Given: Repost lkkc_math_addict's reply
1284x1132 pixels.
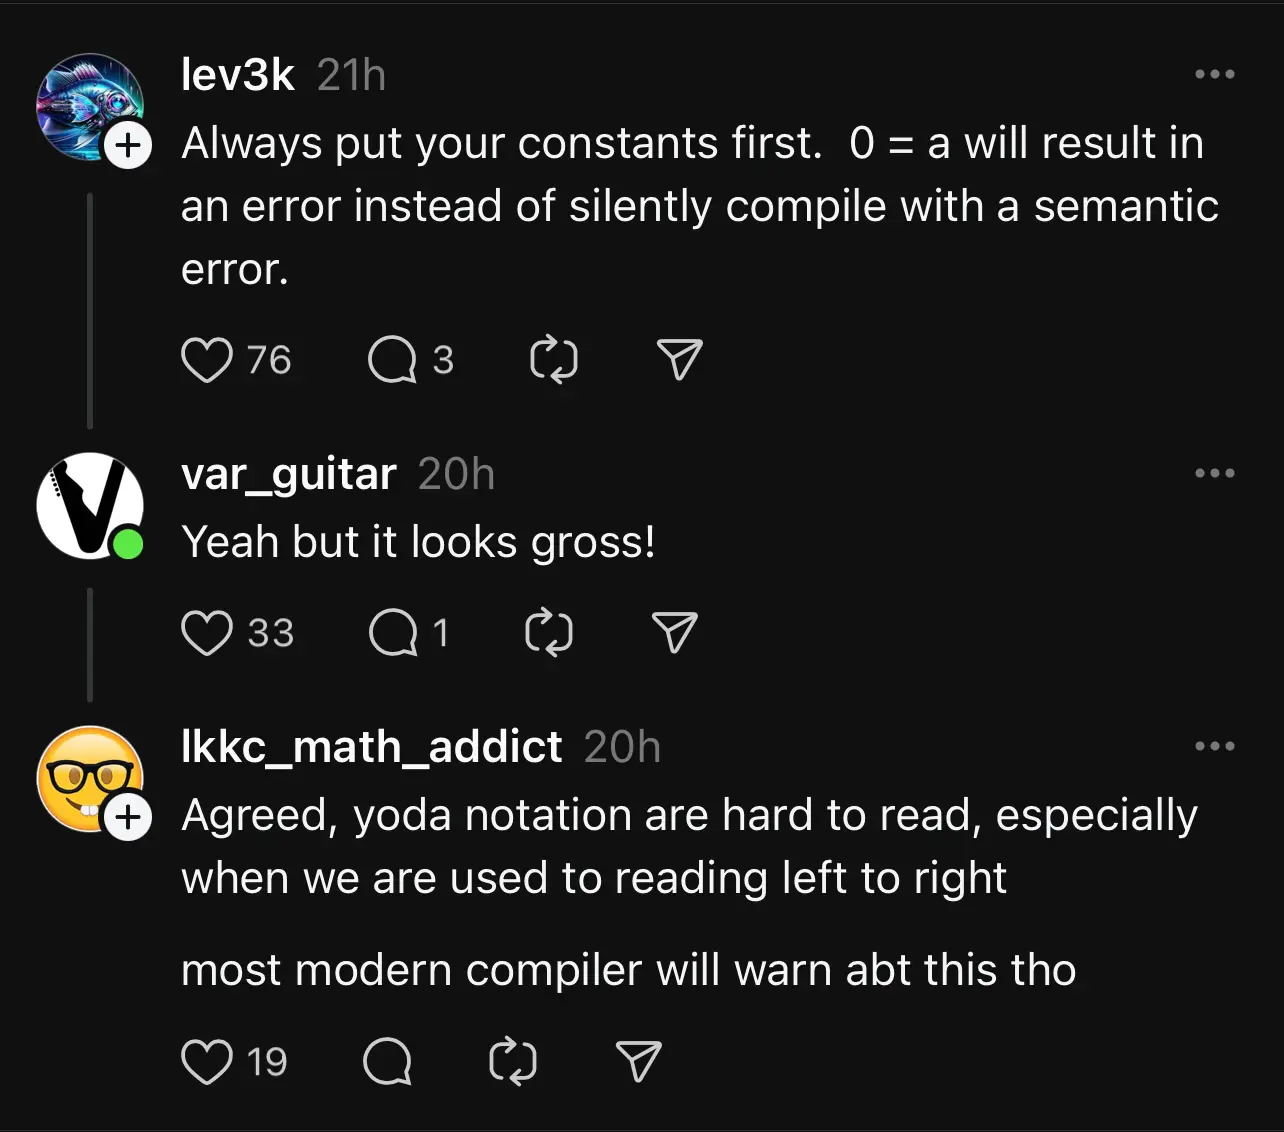Looking at the screenshot, I should [x=513, y=1061].
